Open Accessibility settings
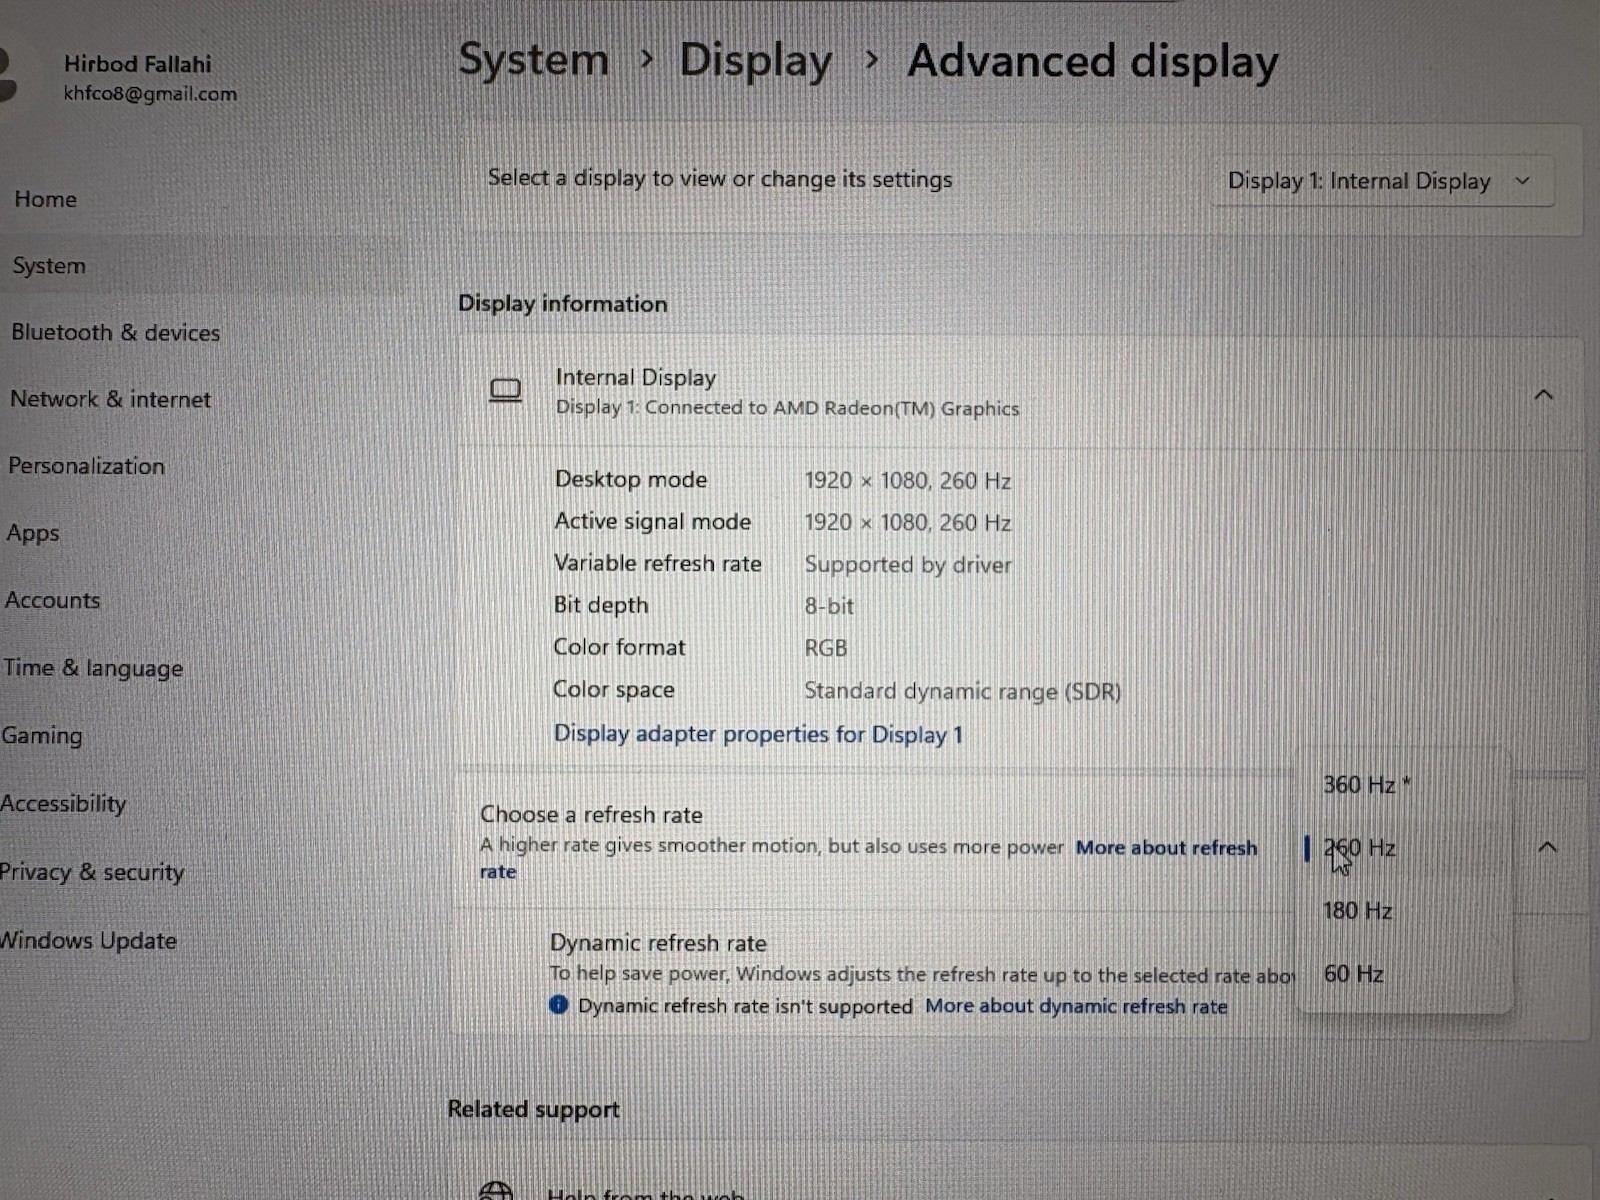The height and width of the screenshot is (1200, 1600). pyautogui.click(x=63, y=804)
